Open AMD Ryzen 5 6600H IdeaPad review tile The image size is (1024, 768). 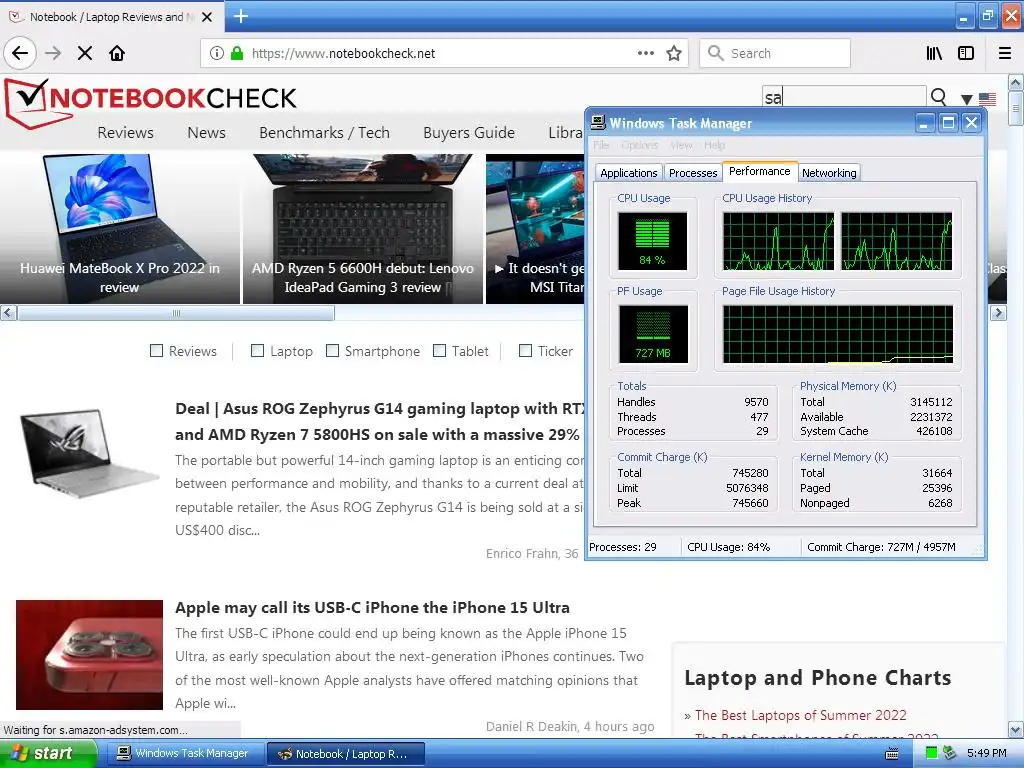pos(362,229)
